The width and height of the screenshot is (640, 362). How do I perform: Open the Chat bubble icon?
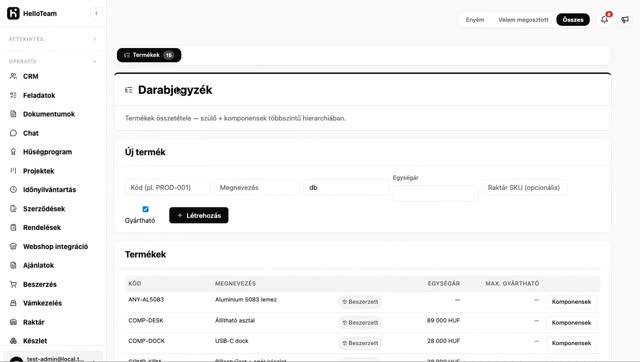point(13,133)
